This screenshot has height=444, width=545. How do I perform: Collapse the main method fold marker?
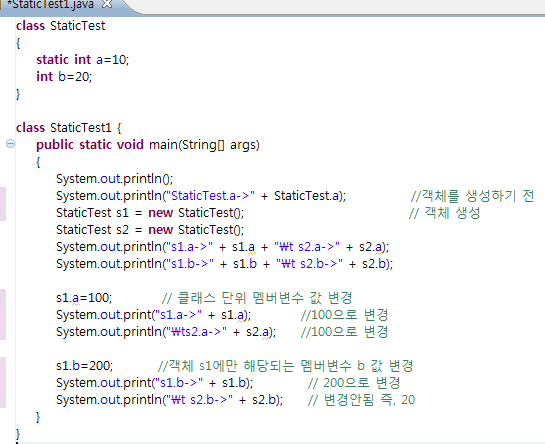(10, 143)
